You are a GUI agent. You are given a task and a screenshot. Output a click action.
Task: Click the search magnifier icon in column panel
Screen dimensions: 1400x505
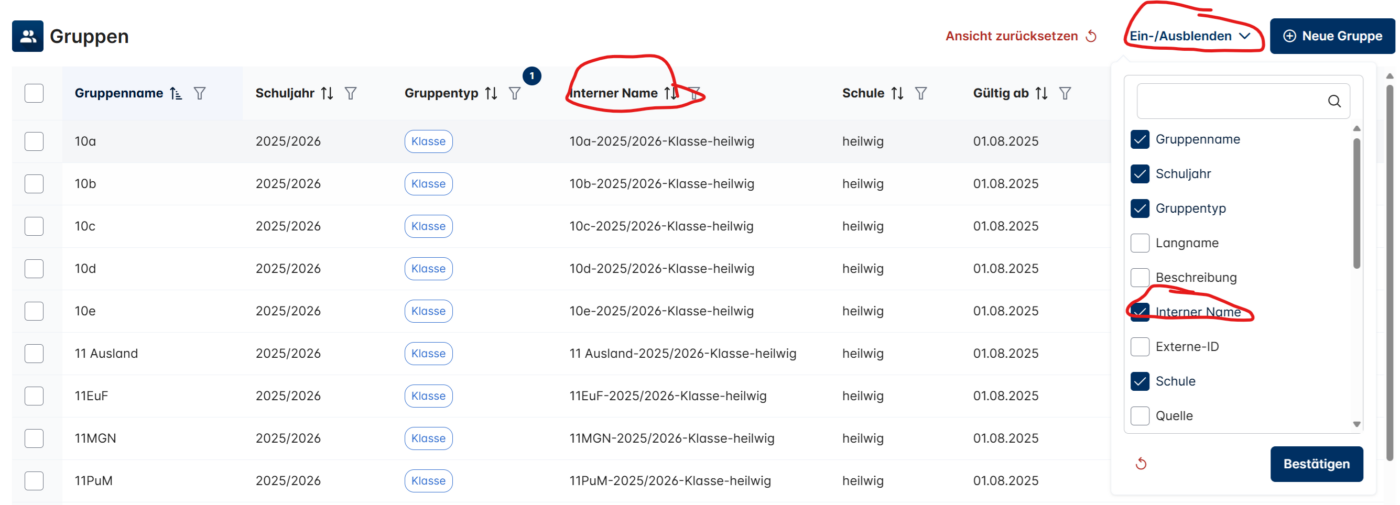click(x=1334, y=101)
